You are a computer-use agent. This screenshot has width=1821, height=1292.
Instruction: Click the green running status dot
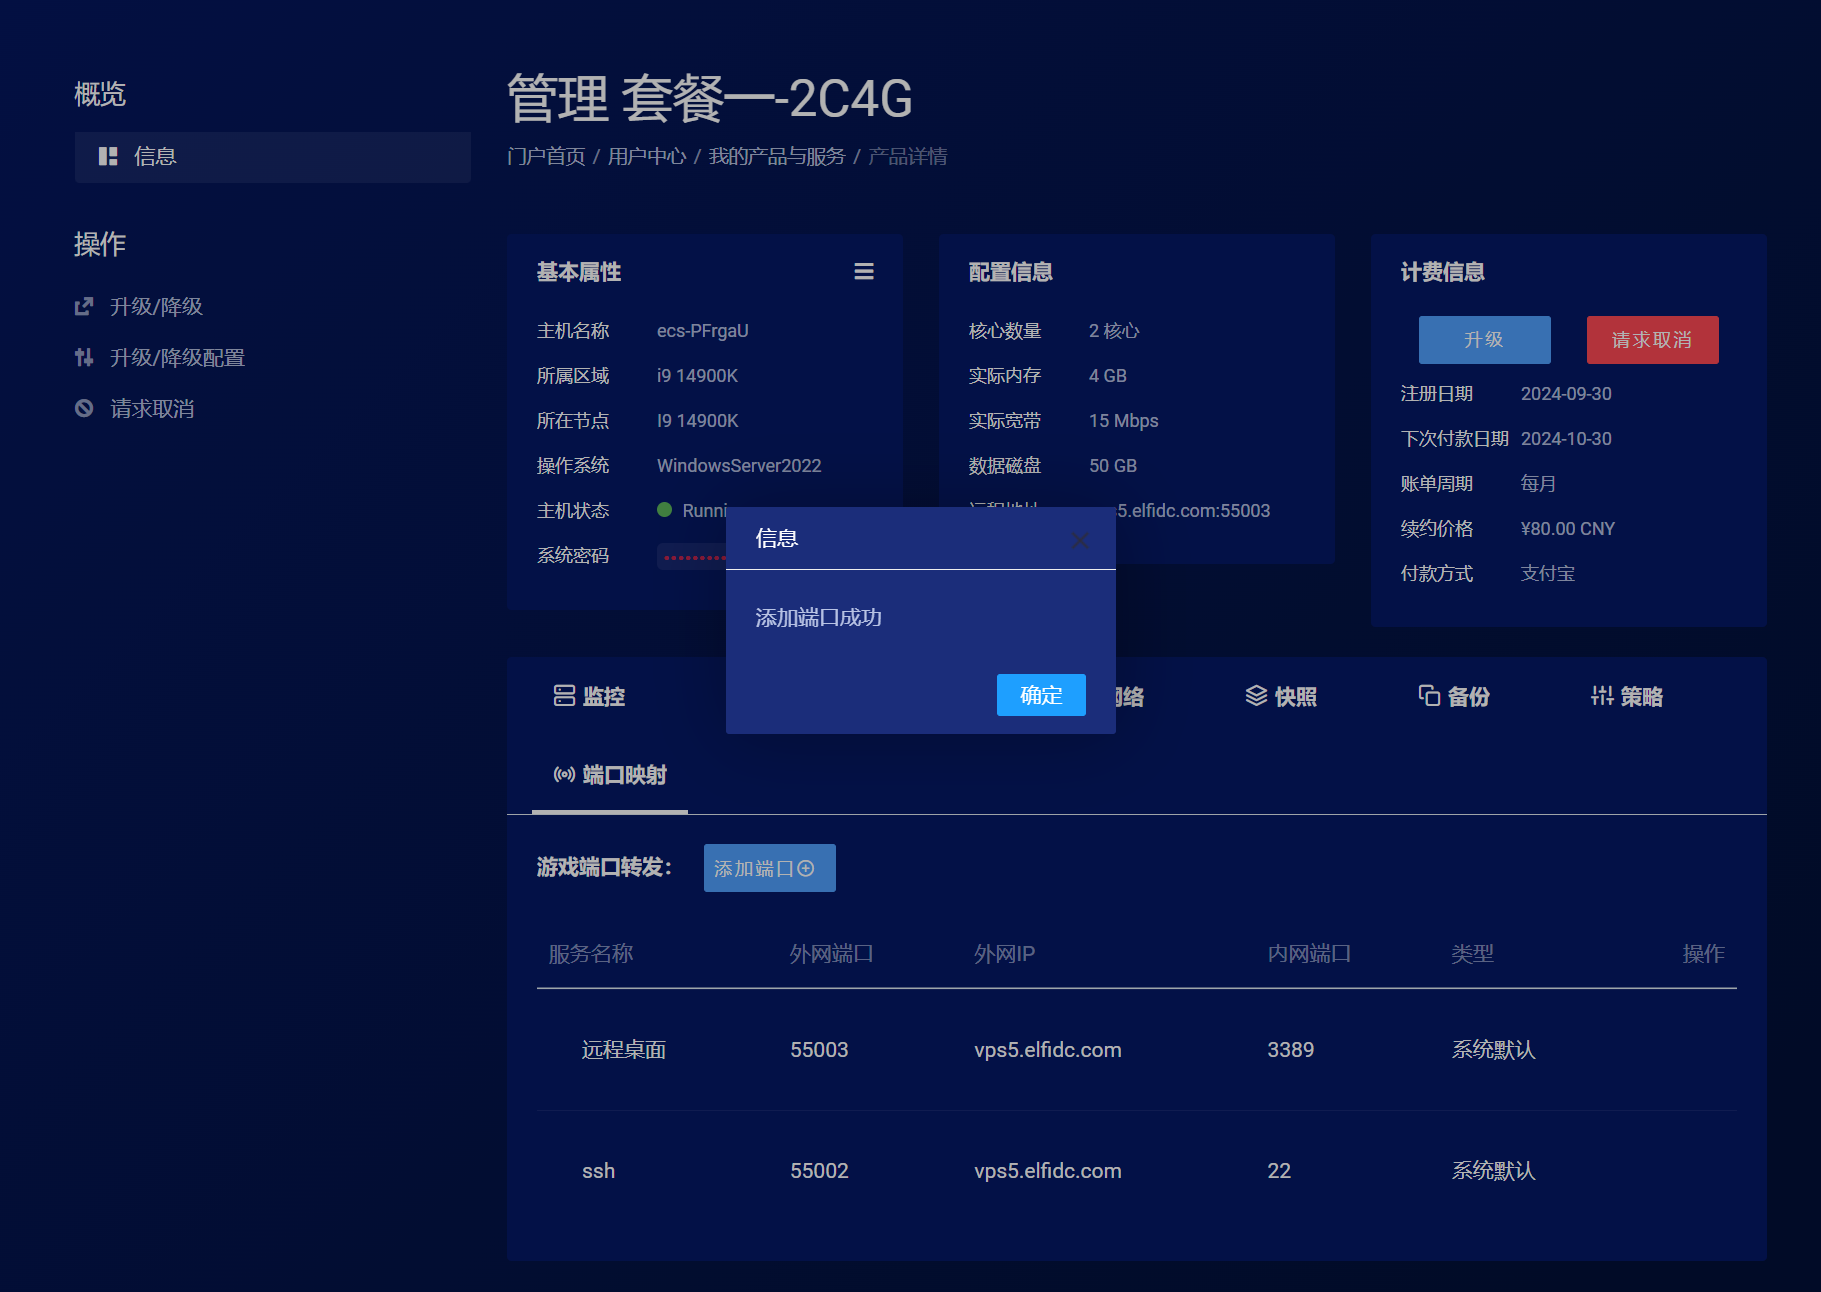tap(664, 510)
